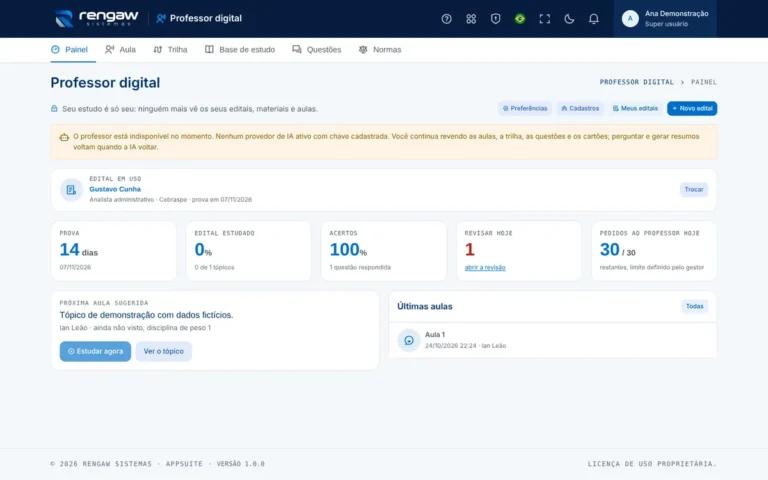Image resolution: width=768 pixels, height=480 pixels.
Task: Click the Trocar edital button
Action: coord(694,190)
